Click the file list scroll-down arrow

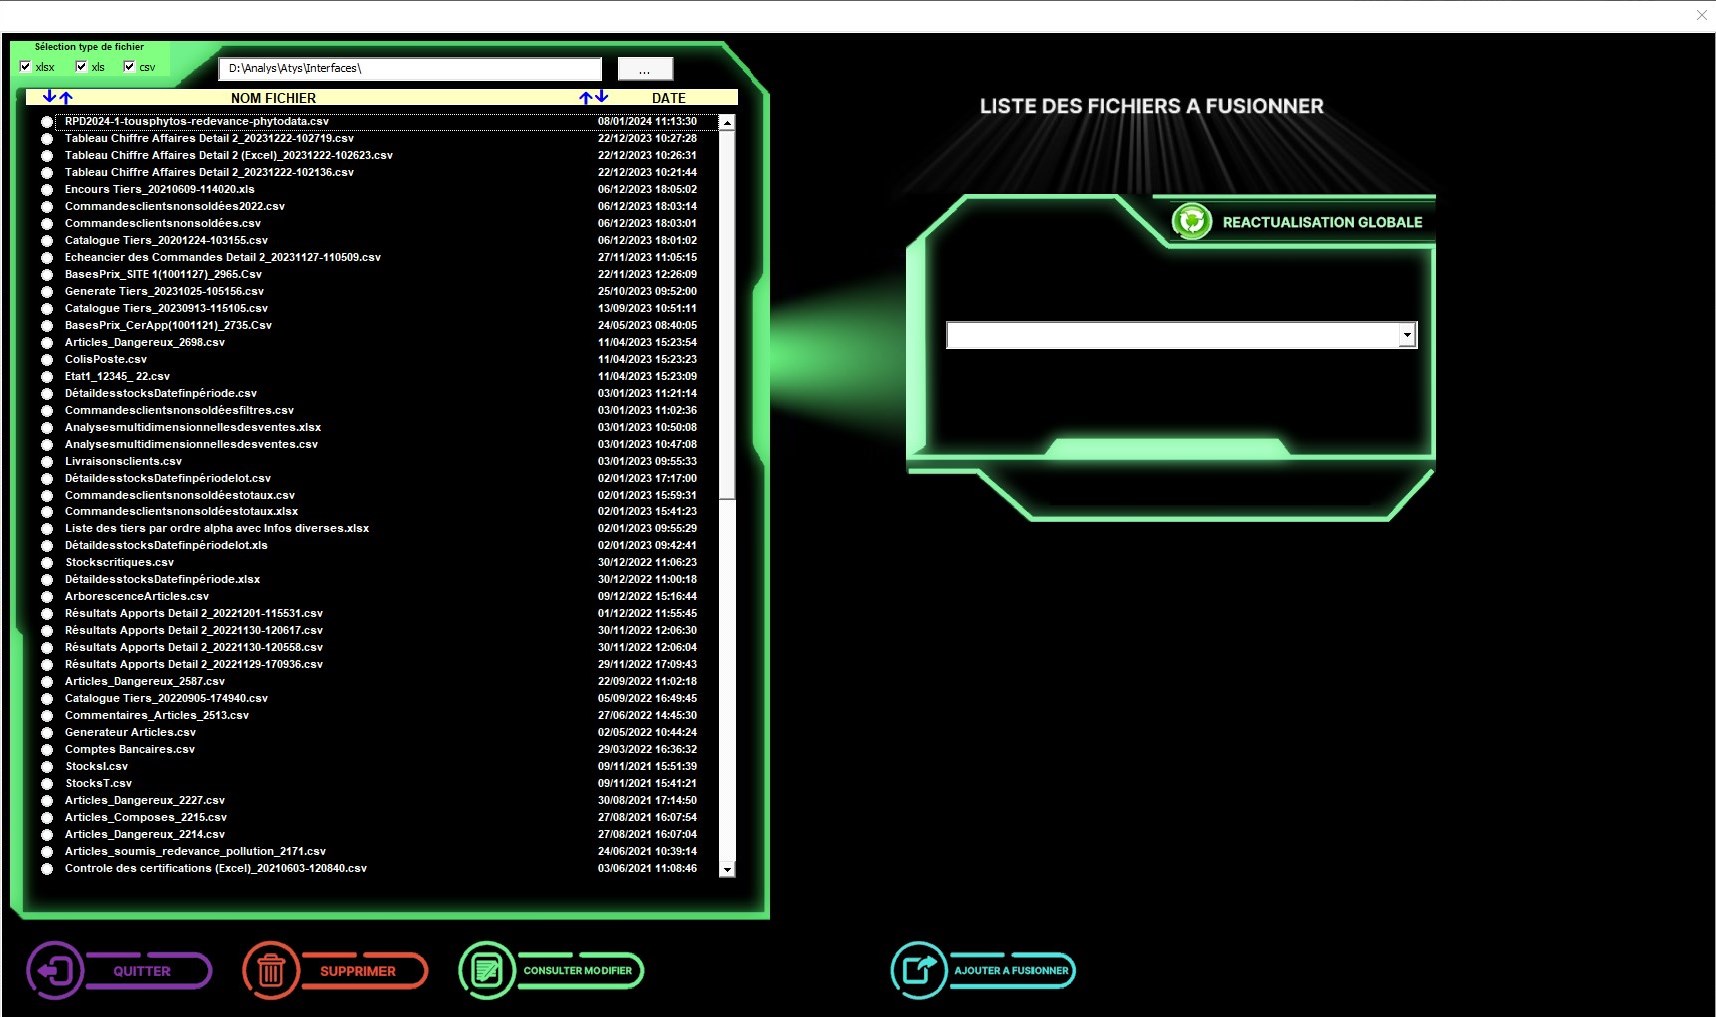tap(727, 870)
